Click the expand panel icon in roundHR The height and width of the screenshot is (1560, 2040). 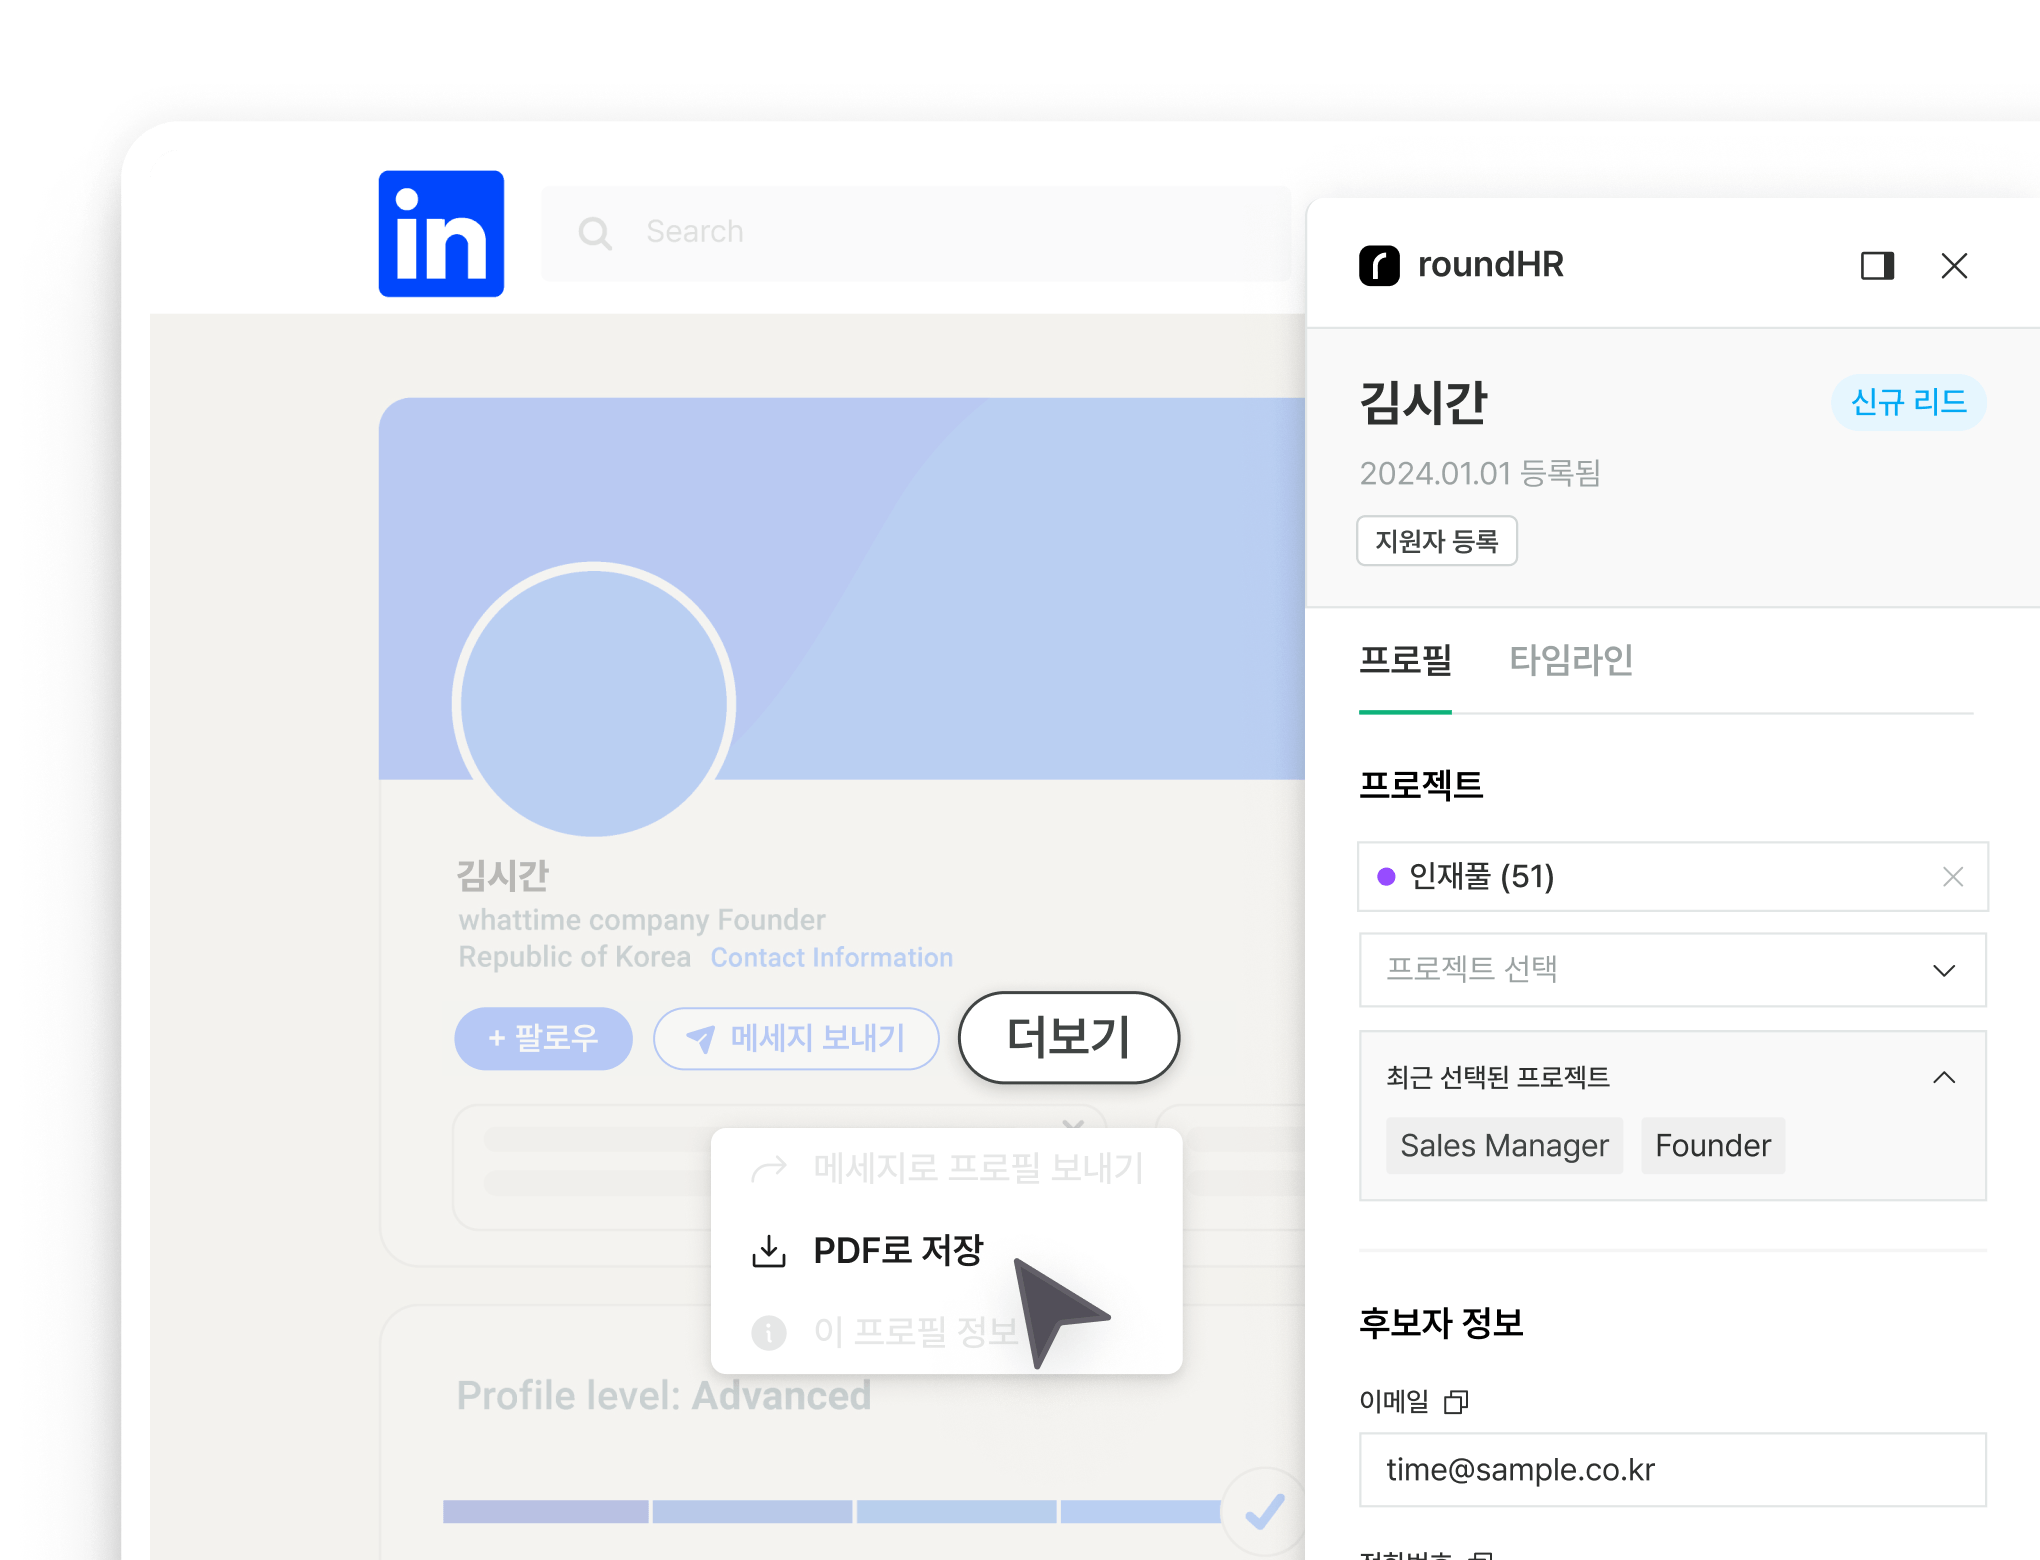[x=1876, y=265]
